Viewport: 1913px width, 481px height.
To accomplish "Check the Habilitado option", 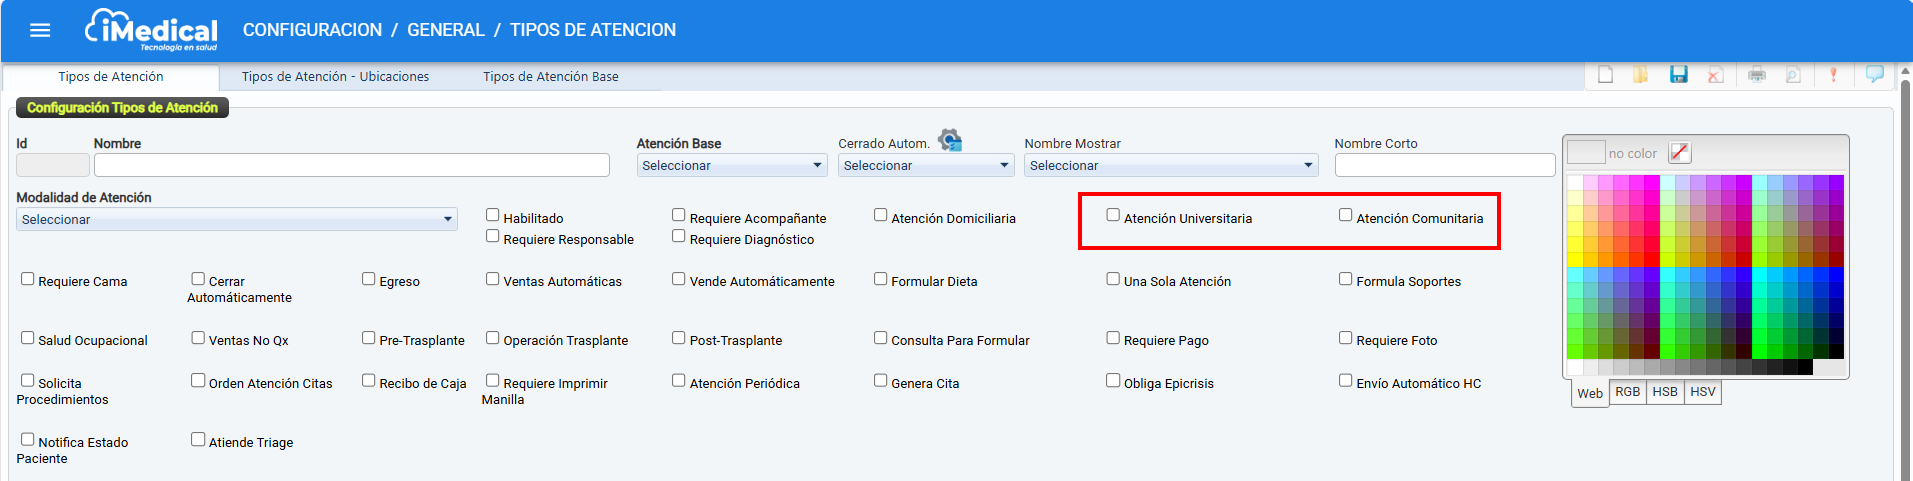I will [x=492, y=215].
